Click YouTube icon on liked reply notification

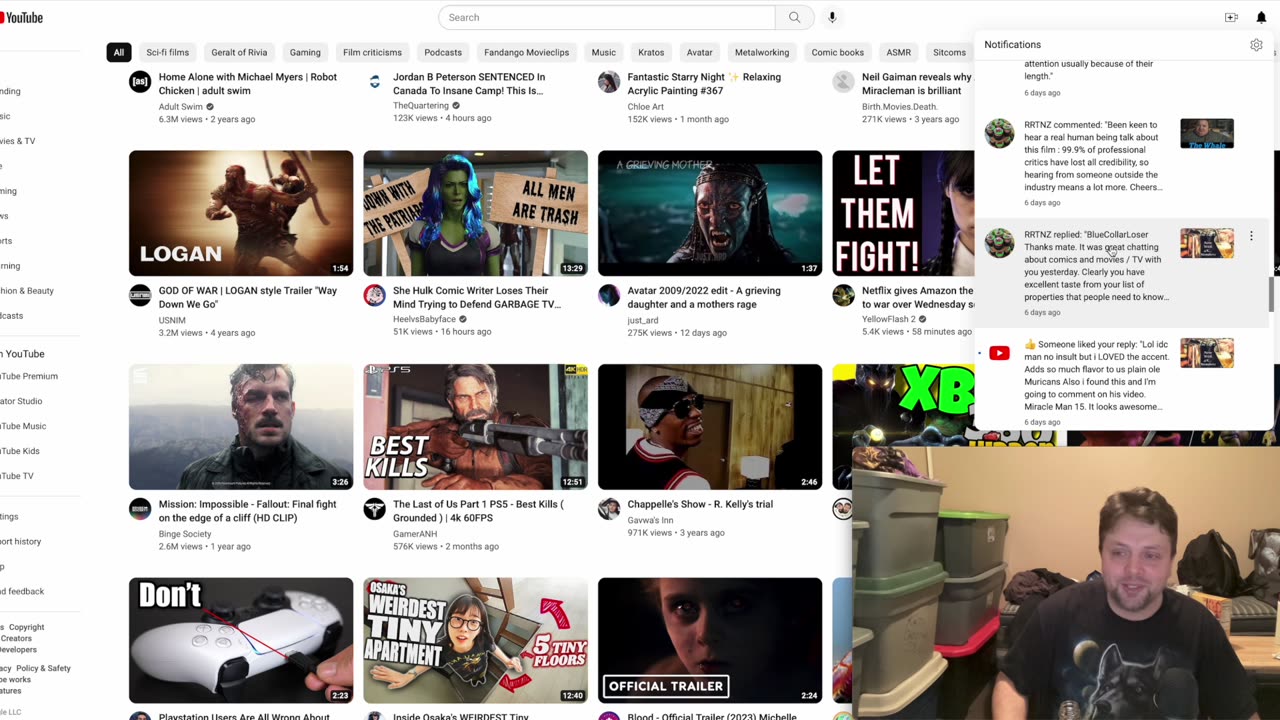click(x=999, y=353)
